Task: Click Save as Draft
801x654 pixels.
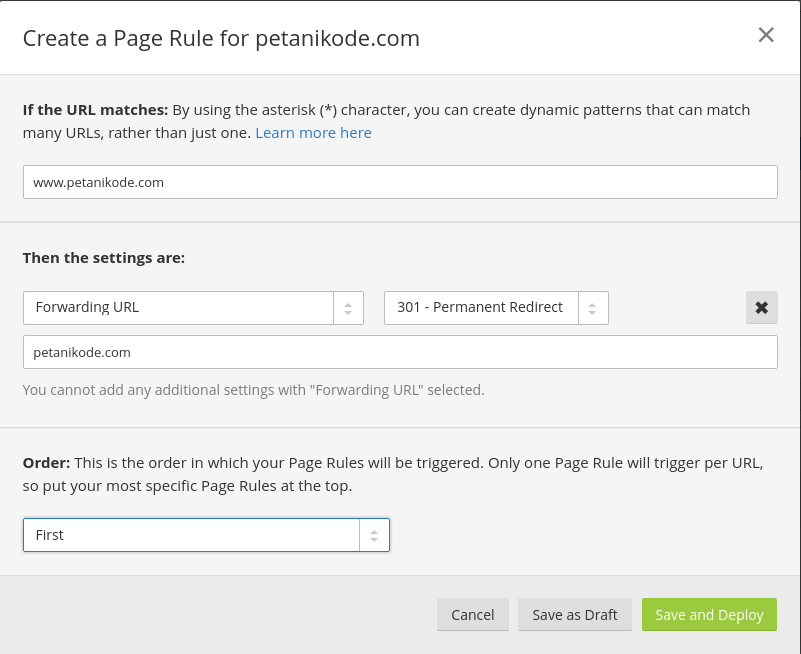Action: (x=574, y=615)
